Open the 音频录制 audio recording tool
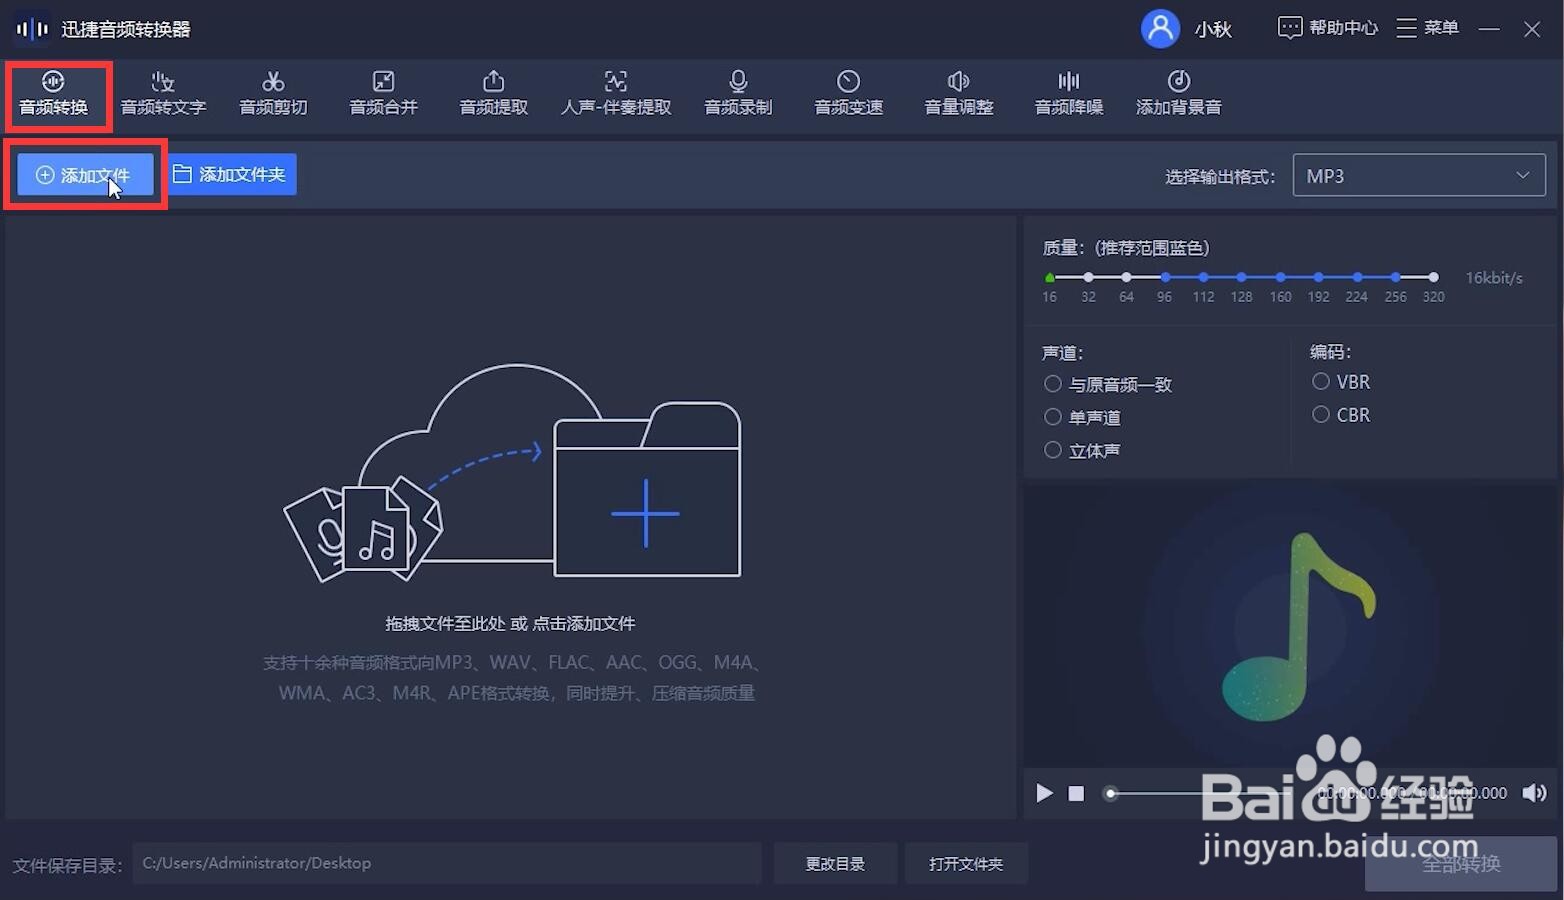The image size is (1564, 900). pos(738,94)
